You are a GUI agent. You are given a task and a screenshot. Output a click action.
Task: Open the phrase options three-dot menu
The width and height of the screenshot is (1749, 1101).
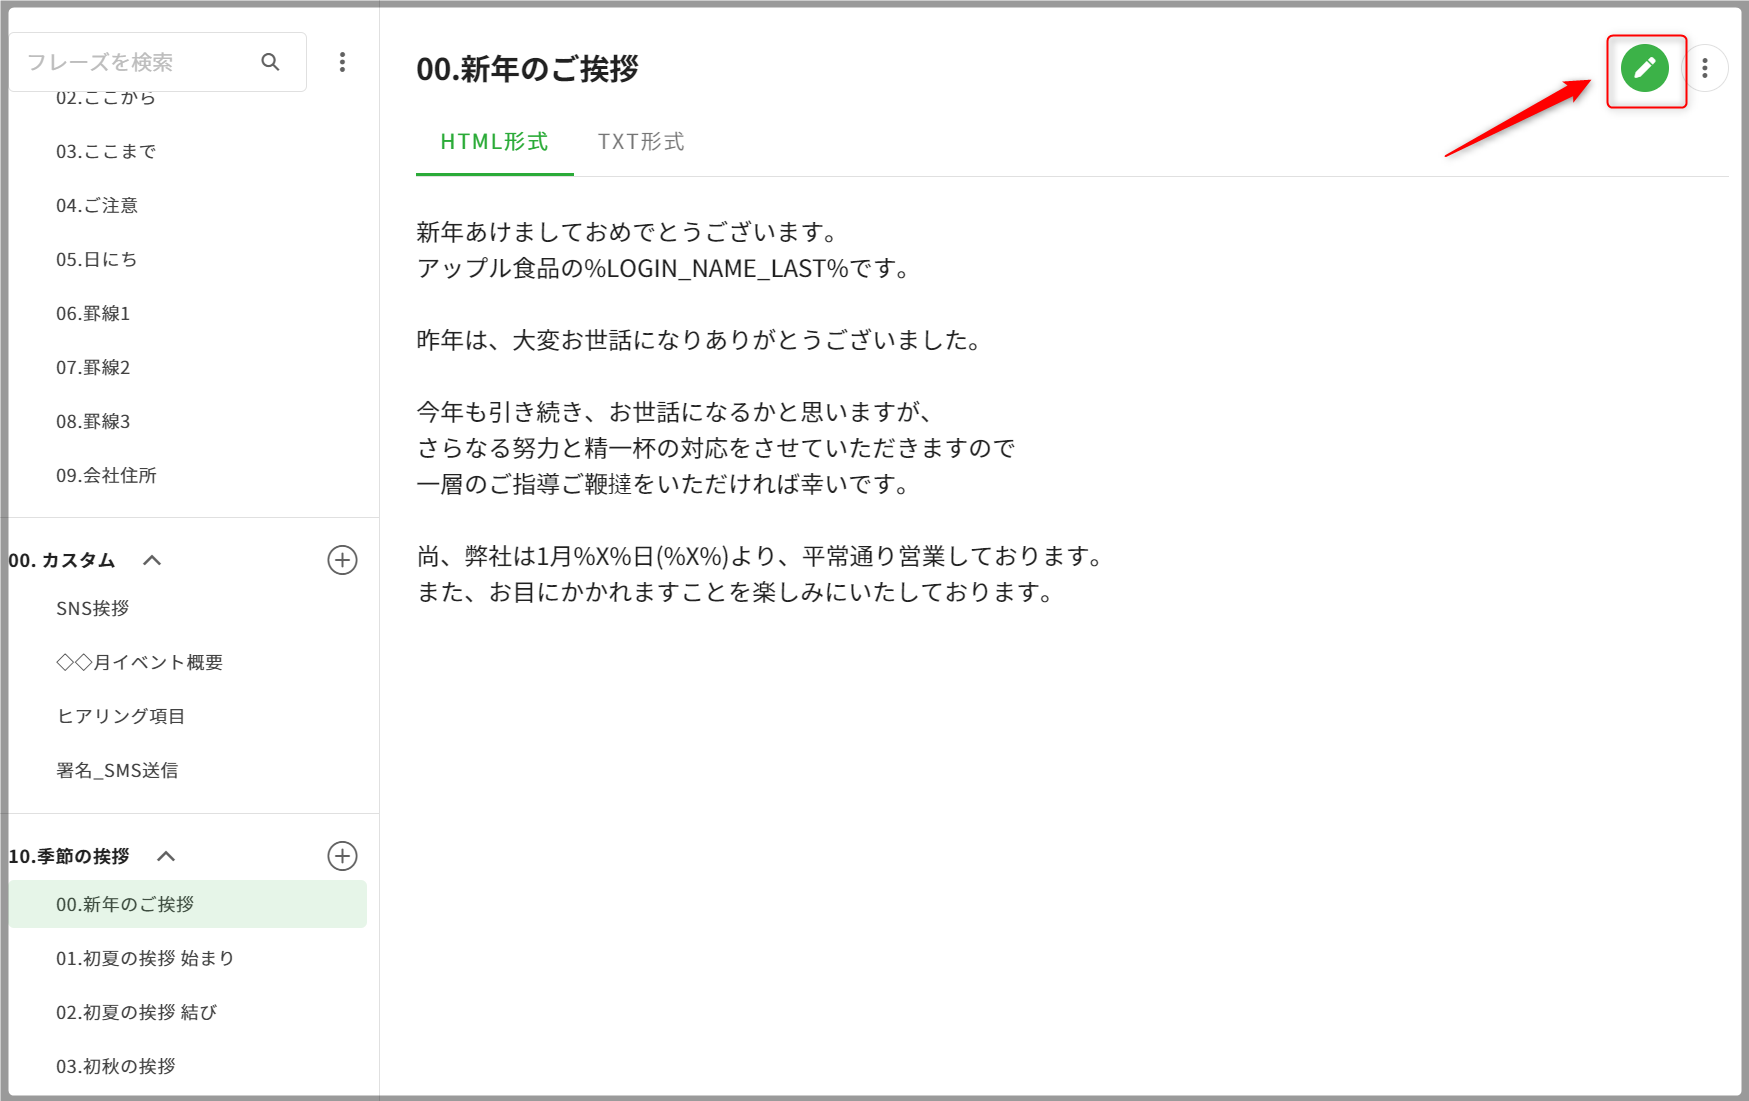click(x=1705, y=69)
